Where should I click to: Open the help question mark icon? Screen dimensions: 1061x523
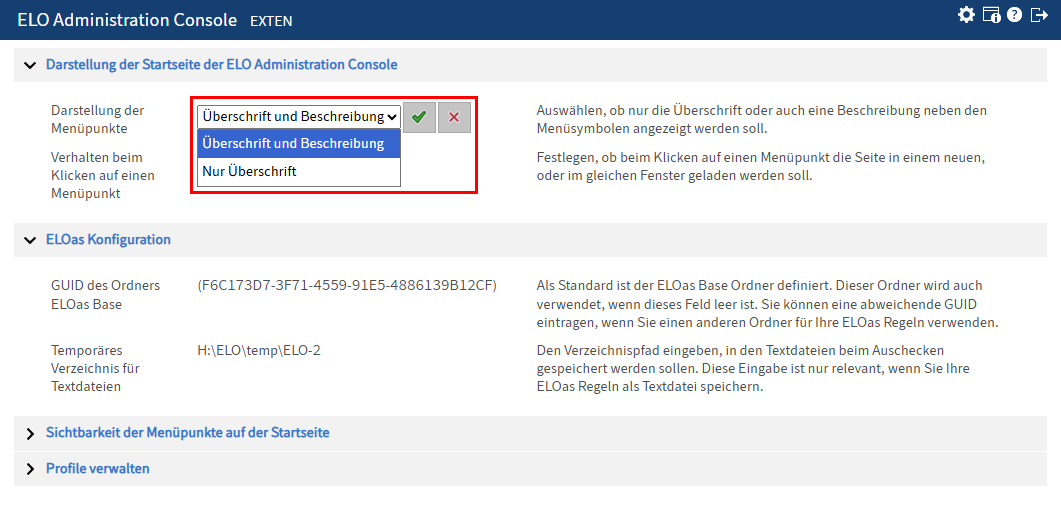1014,14
